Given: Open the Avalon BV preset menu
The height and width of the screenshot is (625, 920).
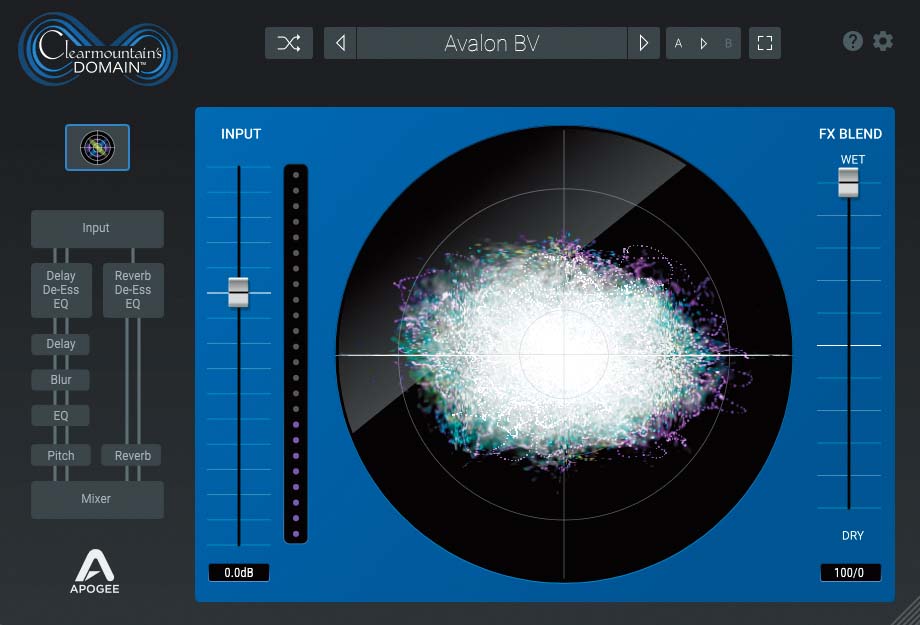Looking at the screenshot, I should [492, 43].
